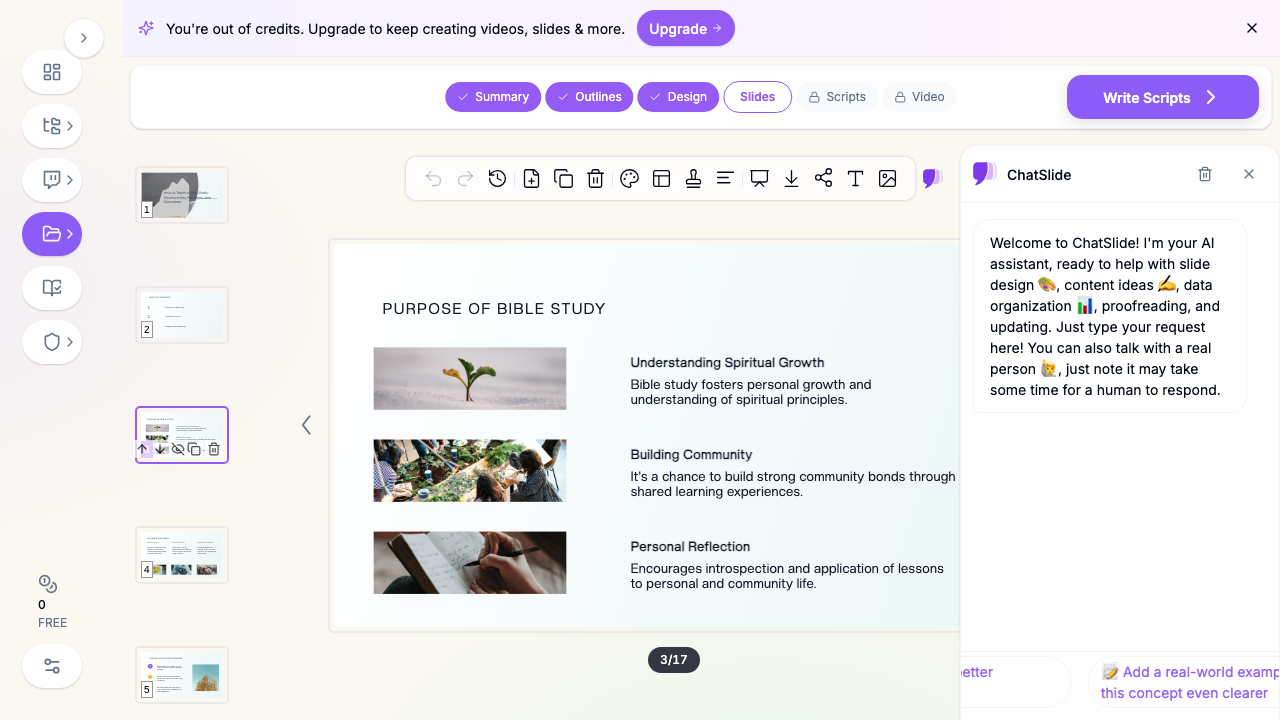
Task: Go to the Summary step
Action: pos(493,97)
